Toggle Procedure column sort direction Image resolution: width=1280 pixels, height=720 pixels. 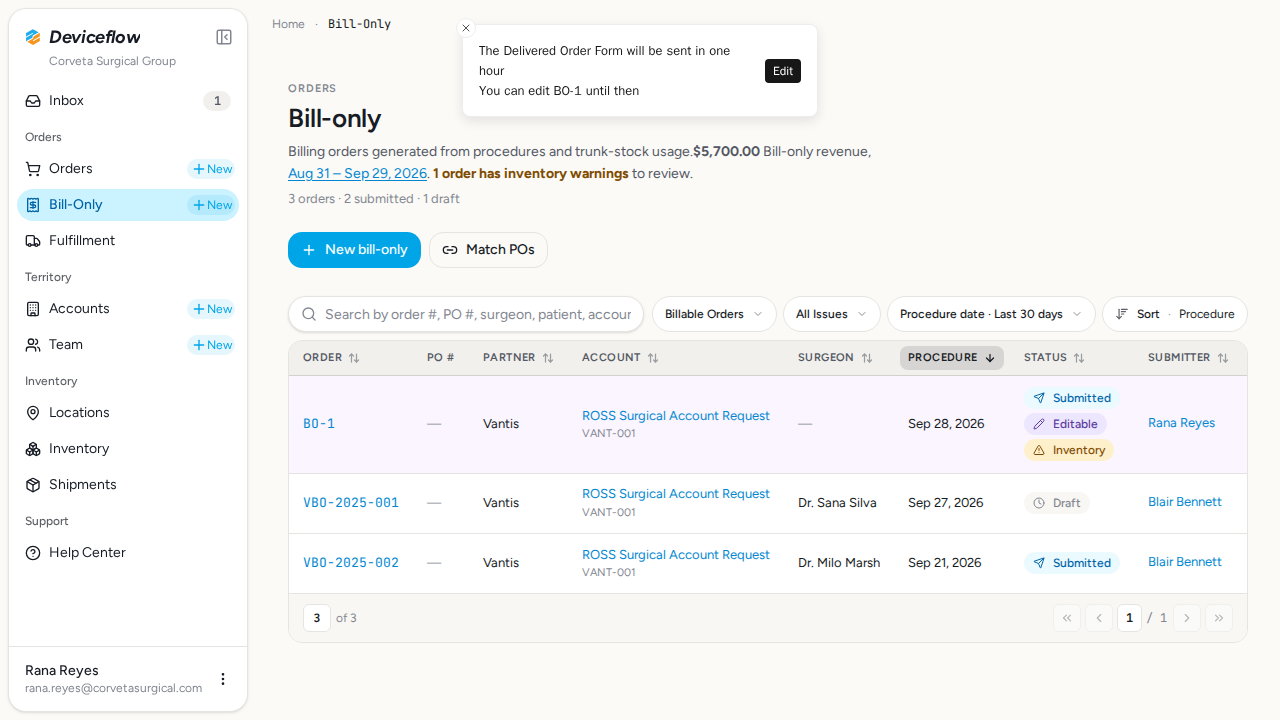[x=952, y=358]
